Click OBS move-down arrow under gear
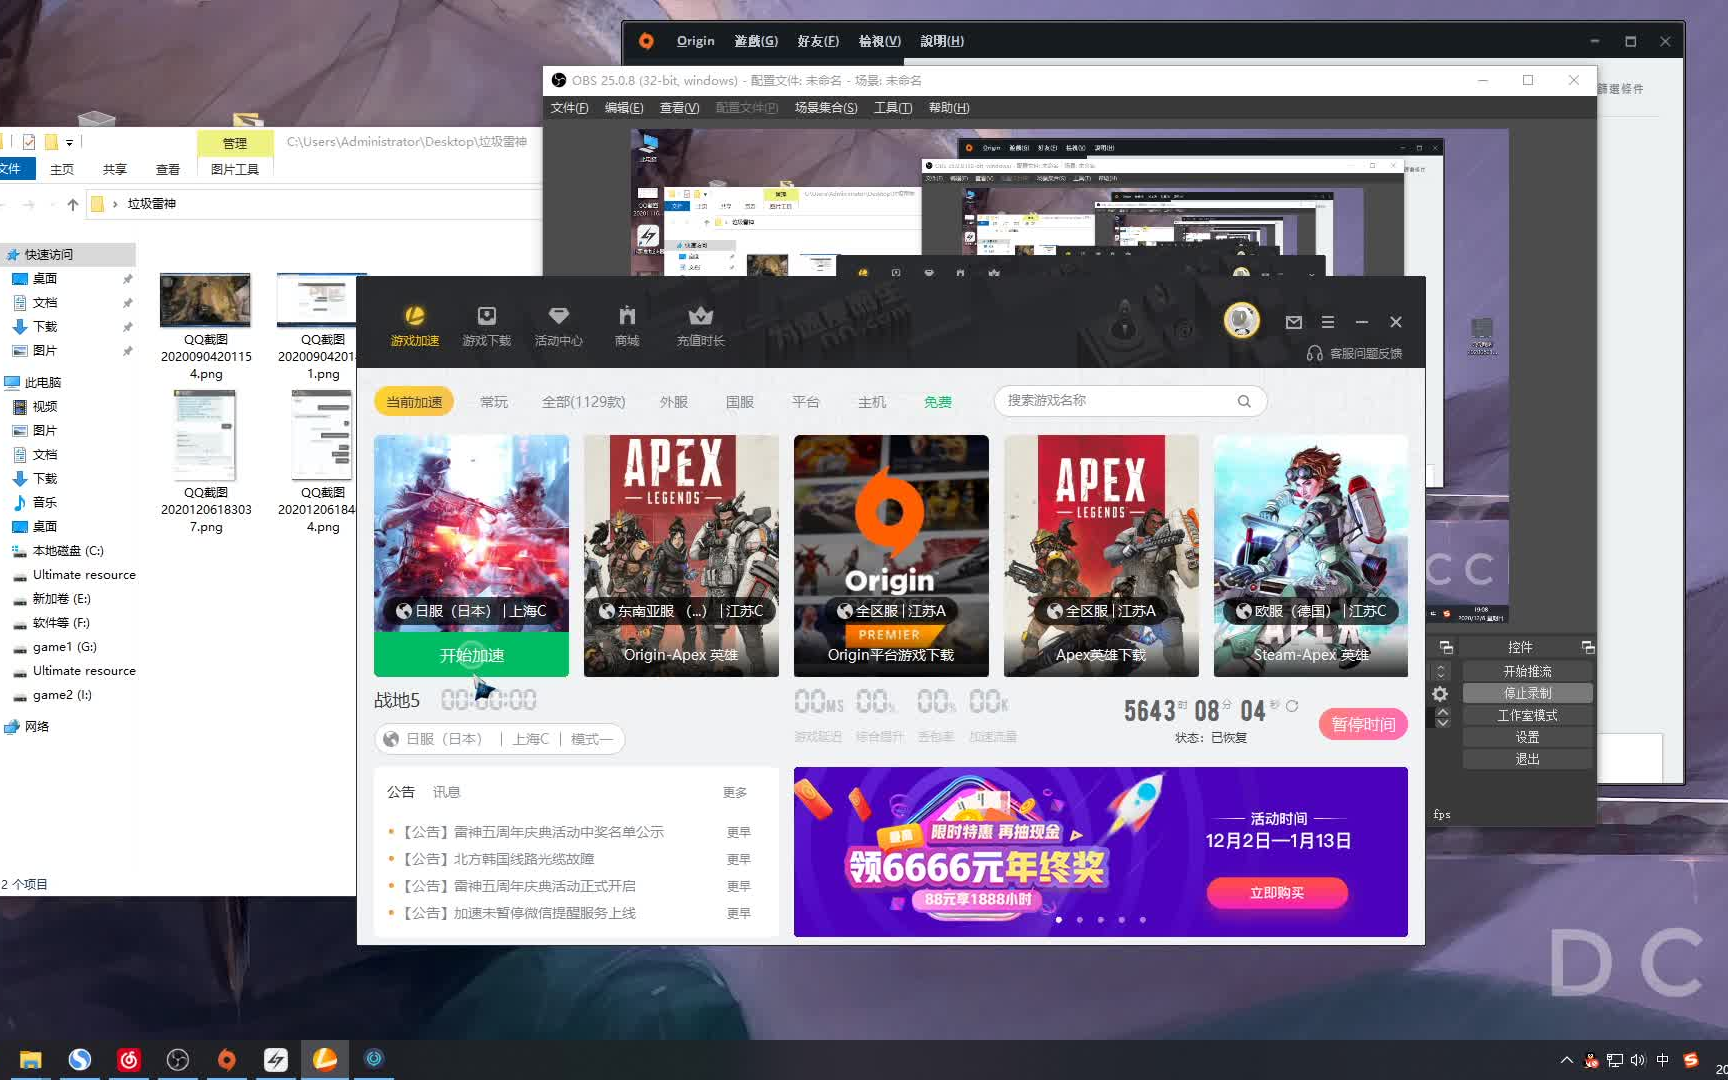The image size is (1728, 1080). pyautogui.click(x=1442, y=722)
